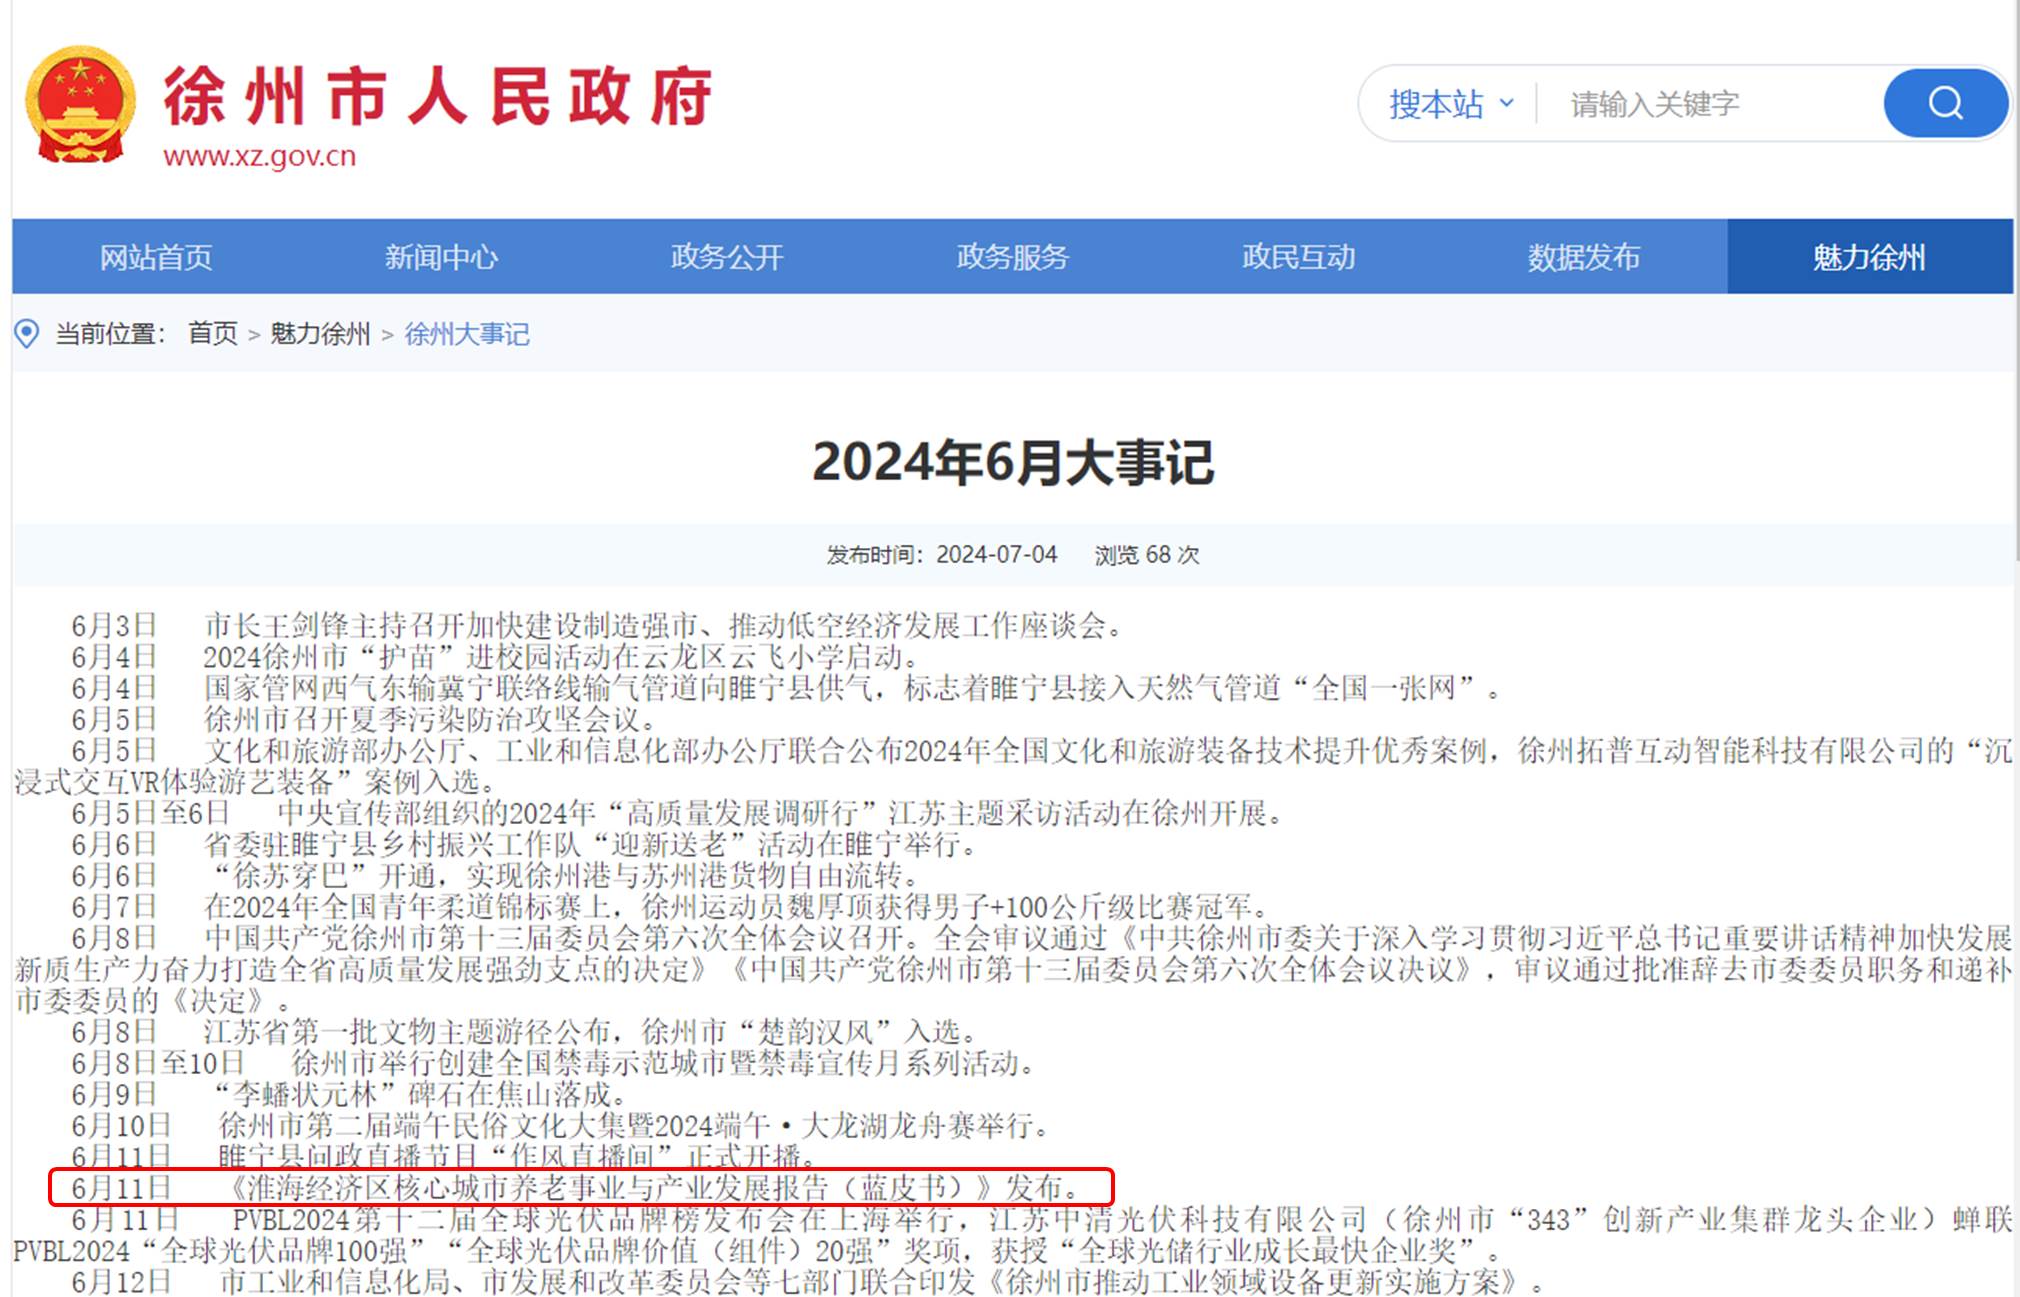Image resolution: width=2020 pixels, height=1297 pixels.
Task: Click the 2024年6月大事记 article heading
Action: (1012, 462)
